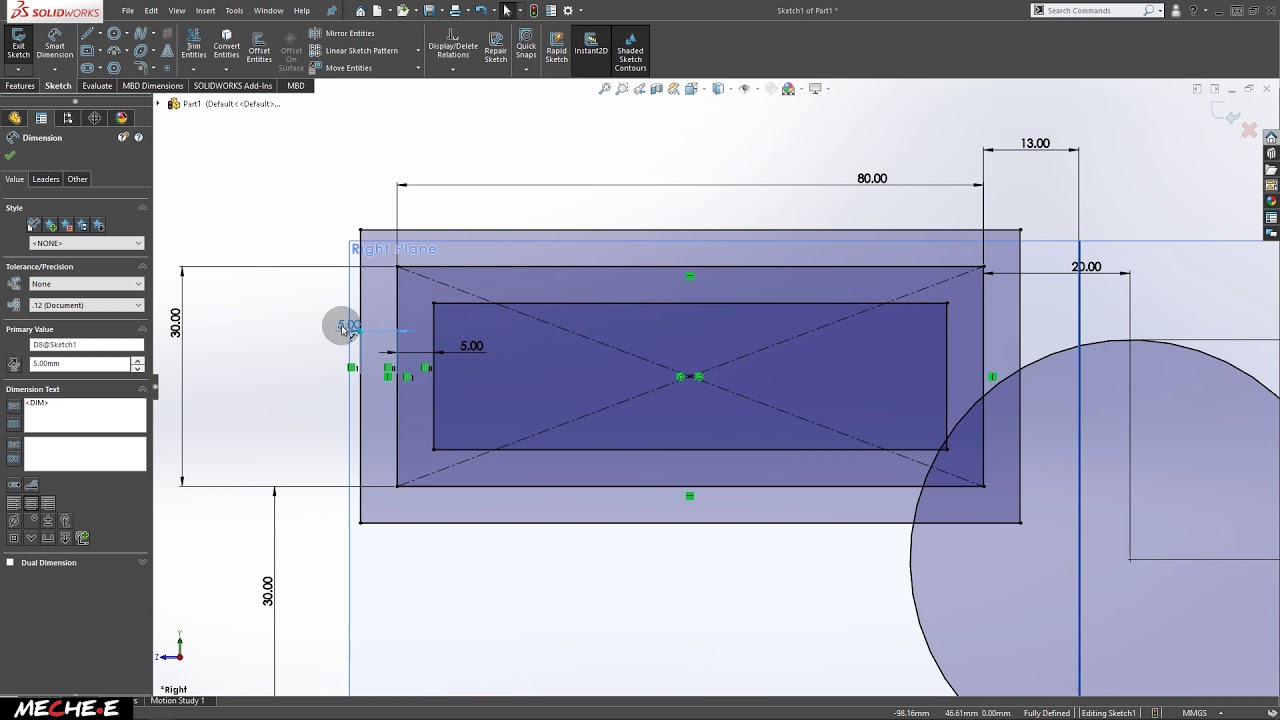The height and width of the screenshot is (720, 1280).
Task: Open the Motion Study 1 tab
Action: click(x=177, y=701)
